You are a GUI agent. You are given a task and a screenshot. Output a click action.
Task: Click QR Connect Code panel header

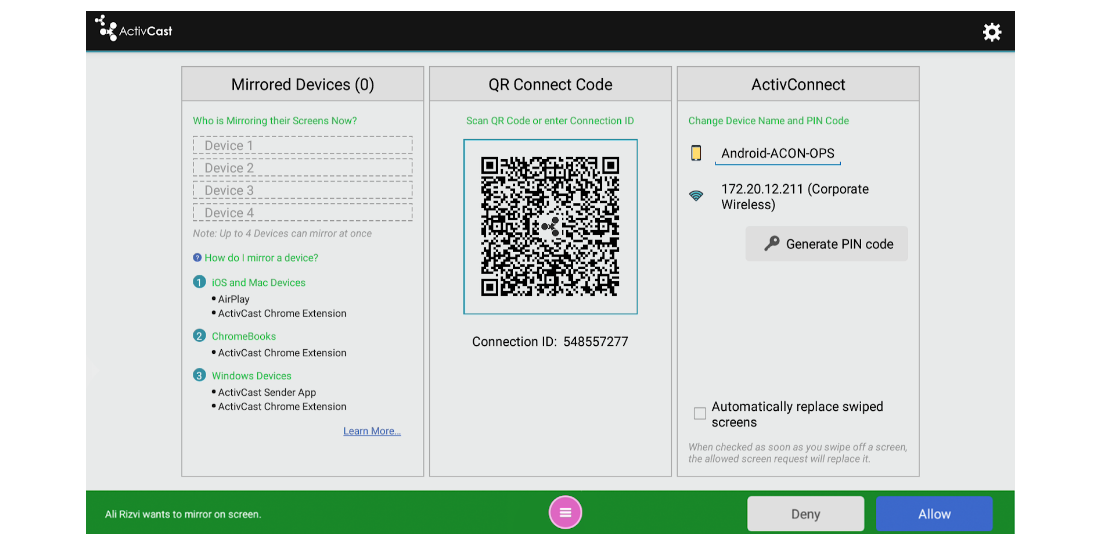[x=550, y=84]
